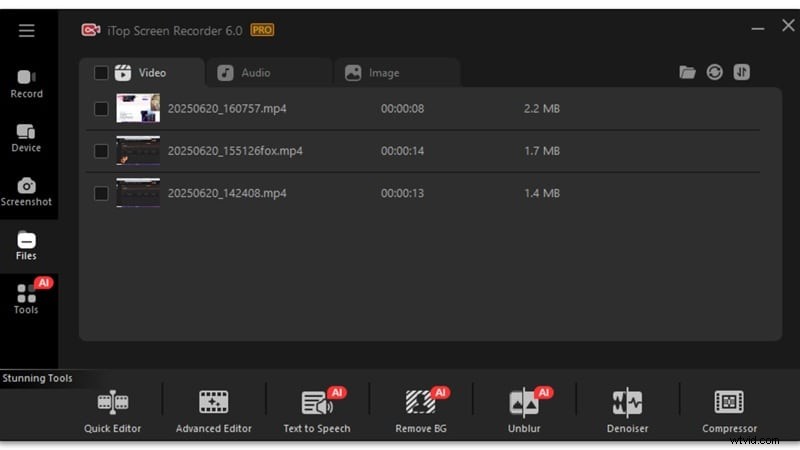The height and width of the screenshot is (450, 800).
Task: Click the Stunning Tools label
Action: tap(37, 379)
